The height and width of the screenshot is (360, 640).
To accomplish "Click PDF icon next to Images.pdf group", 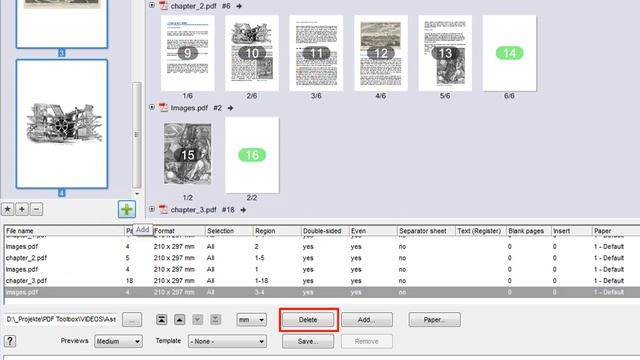I will [163, 108].
